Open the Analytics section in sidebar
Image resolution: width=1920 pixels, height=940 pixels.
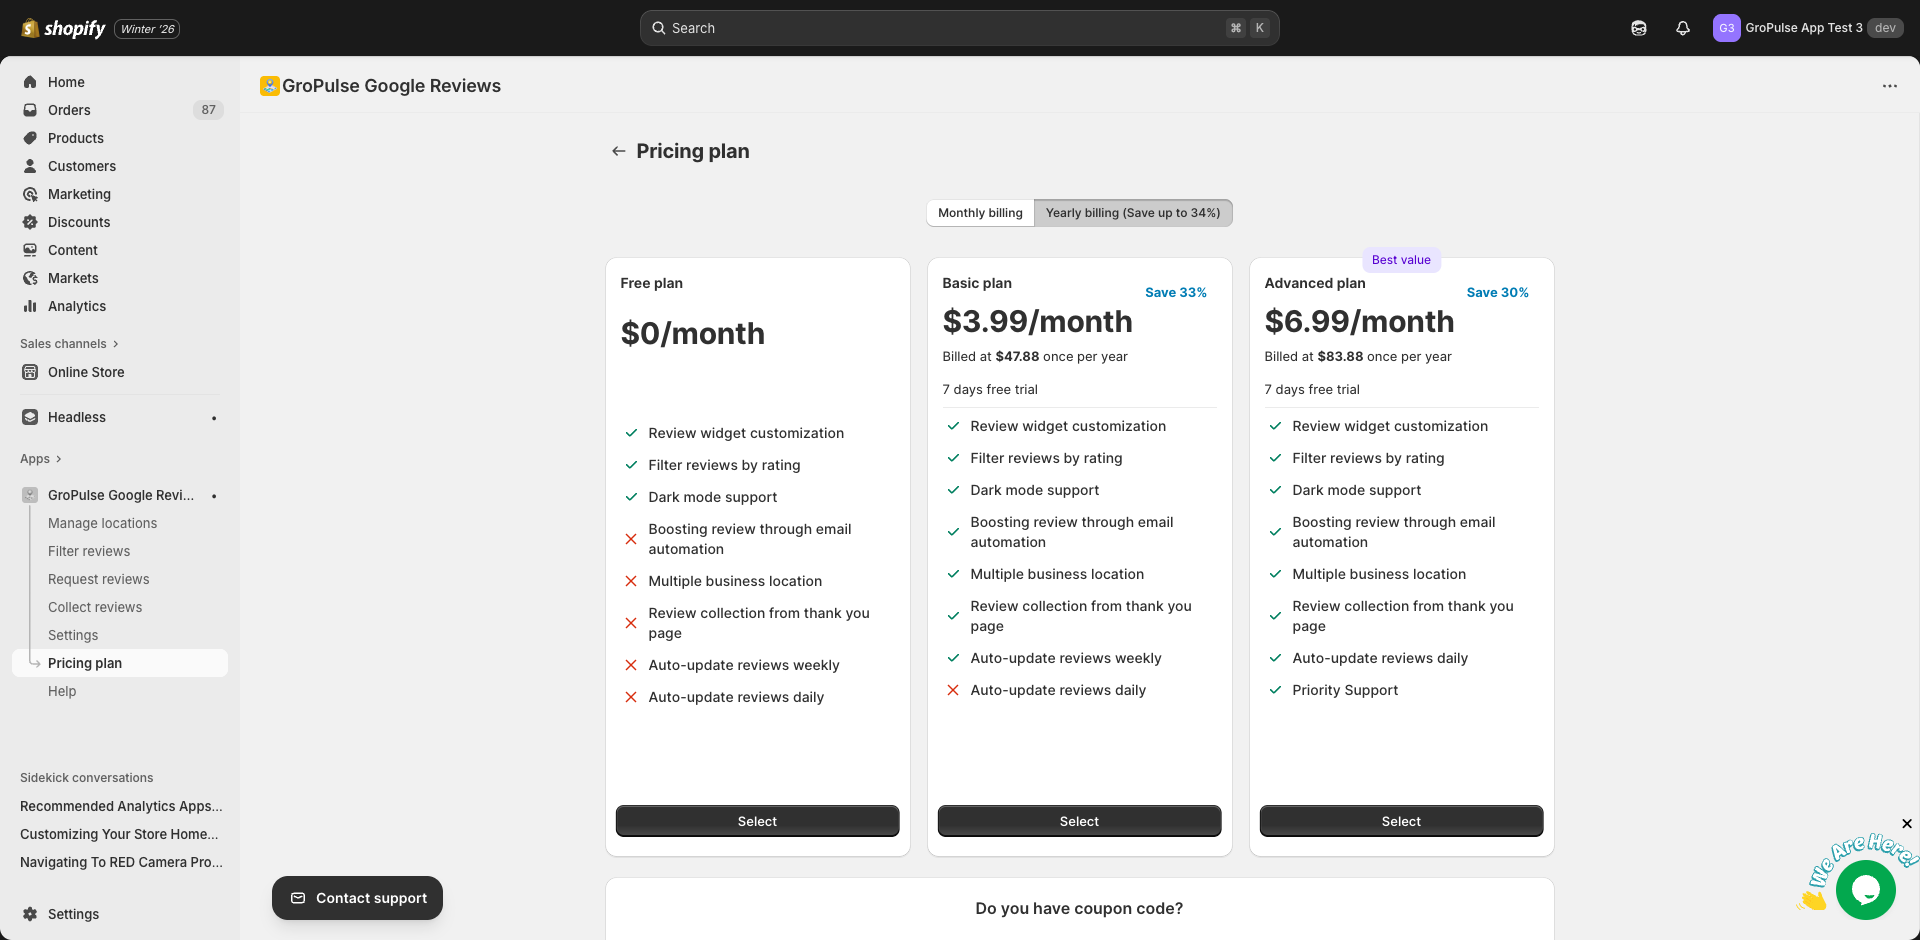point(77,306)
